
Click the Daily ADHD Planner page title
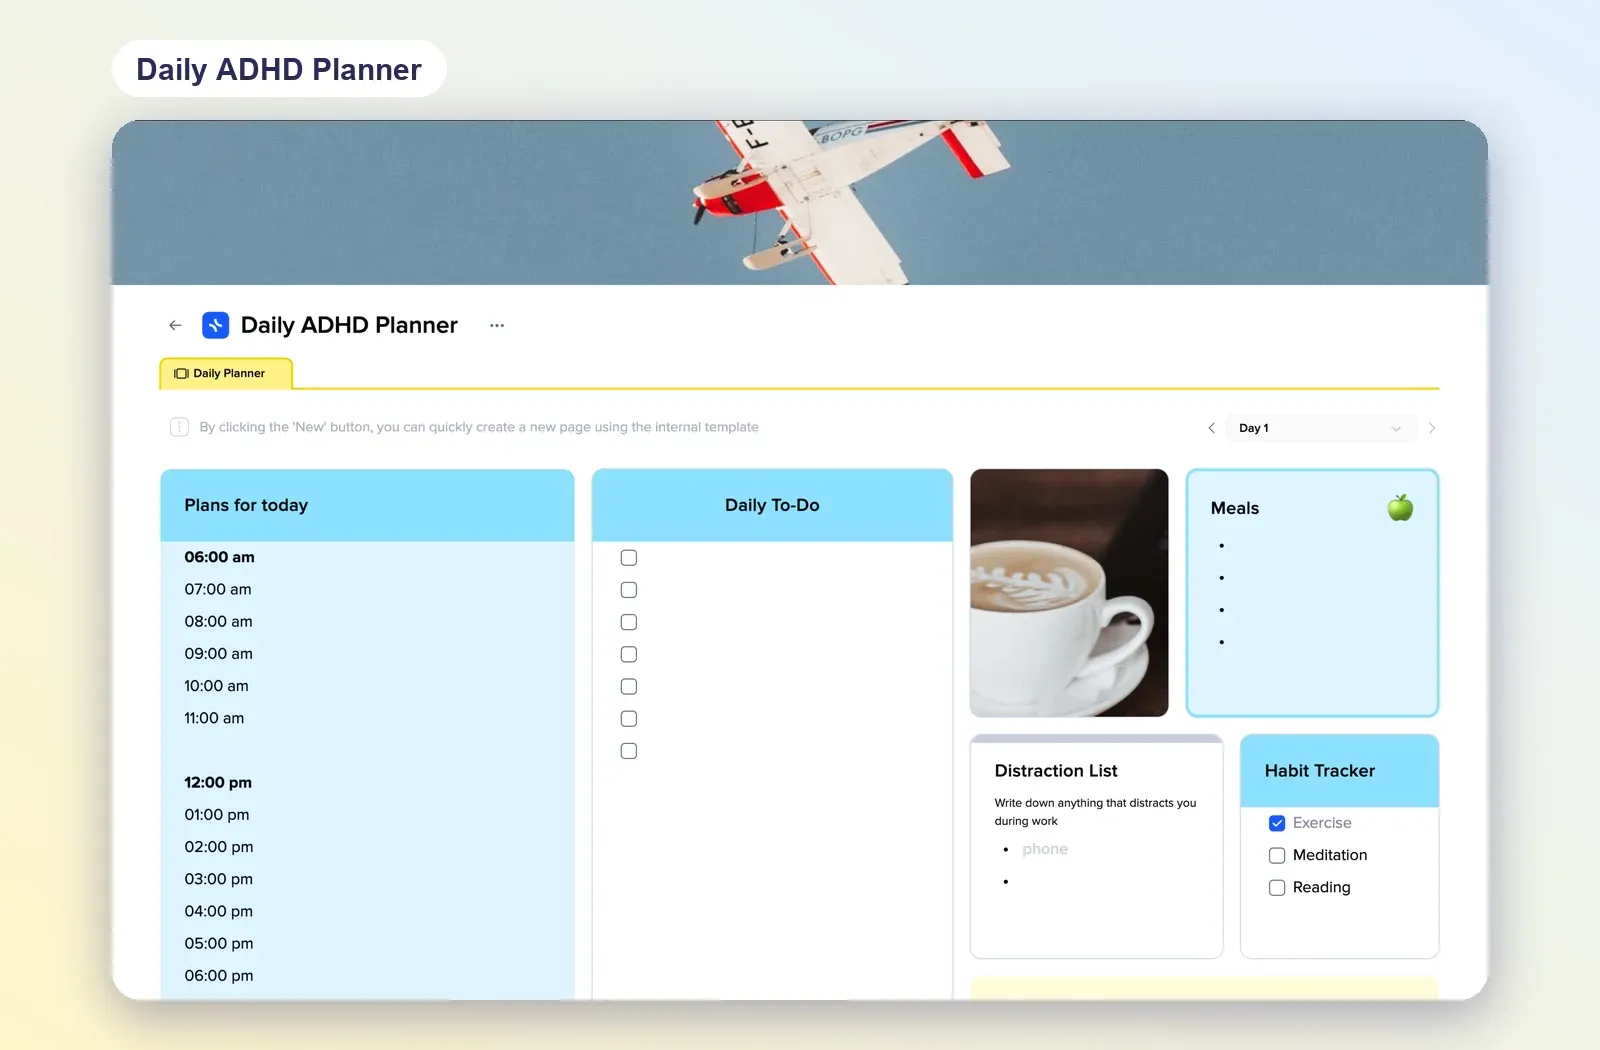click(x=349, y=325)
